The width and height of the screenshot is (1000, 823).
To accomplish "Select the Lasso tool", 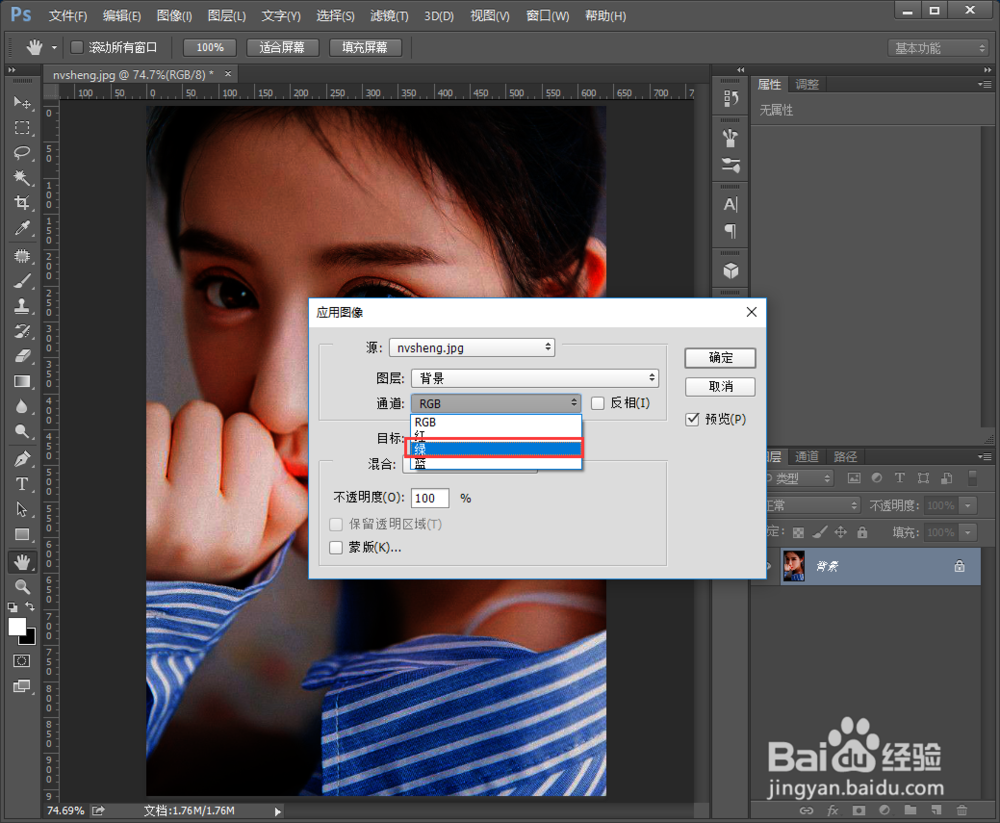I will click(22, 152).
